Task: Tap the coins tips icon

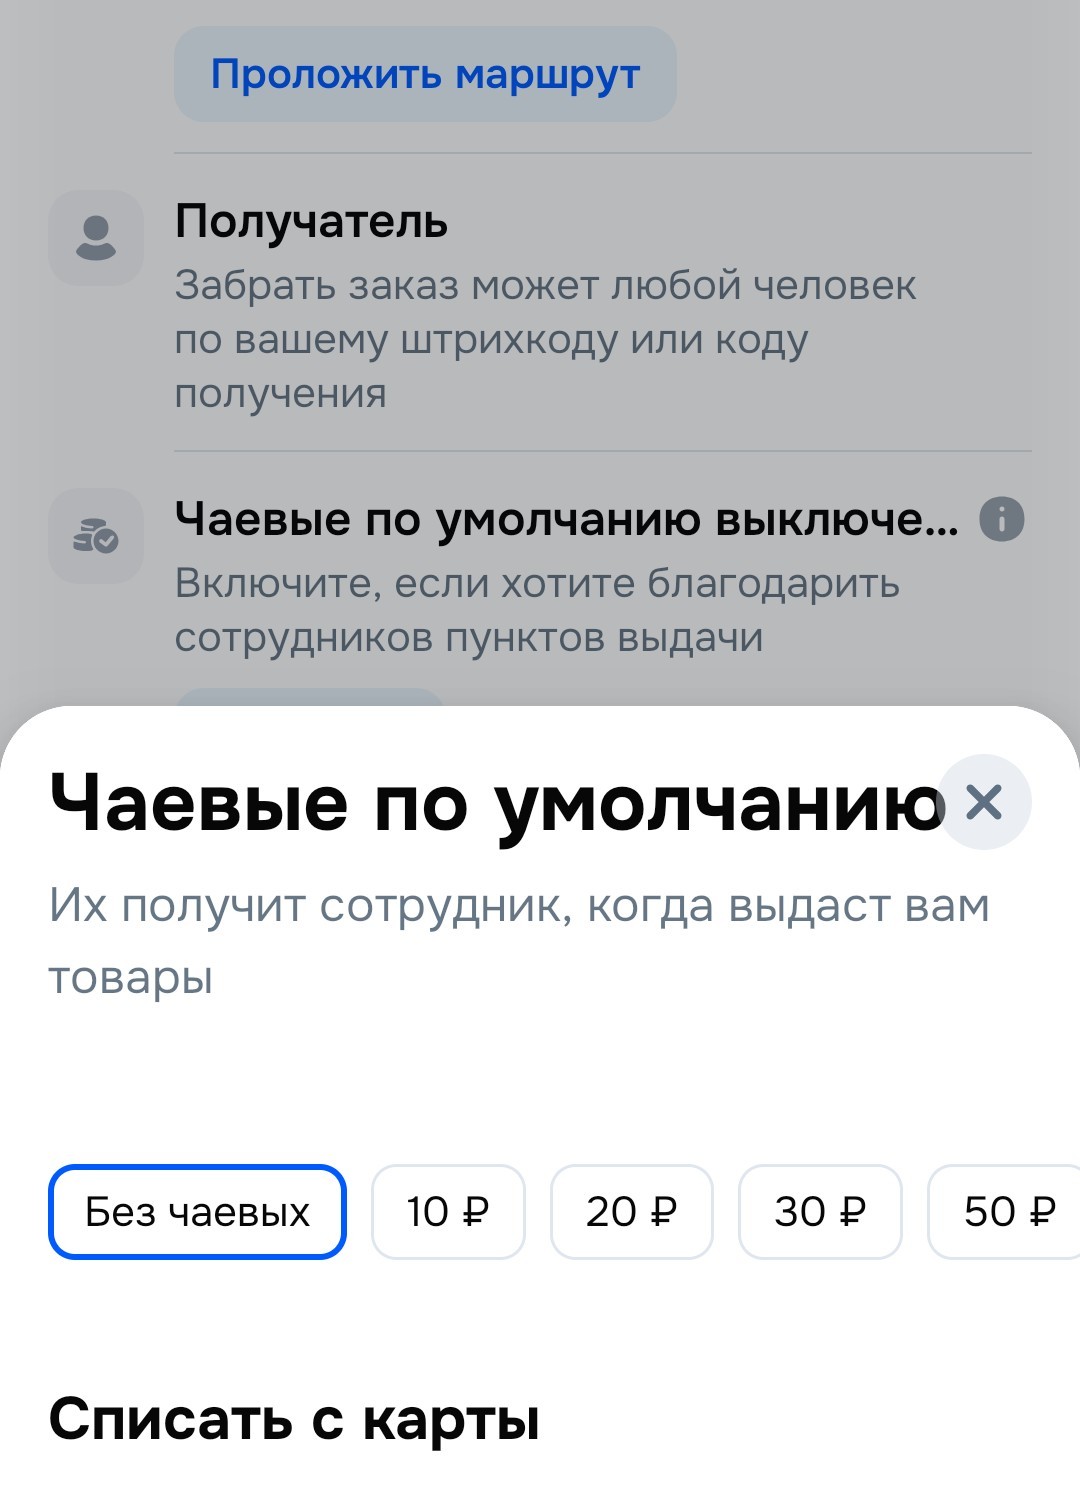Action: click(x=96, y=536)
